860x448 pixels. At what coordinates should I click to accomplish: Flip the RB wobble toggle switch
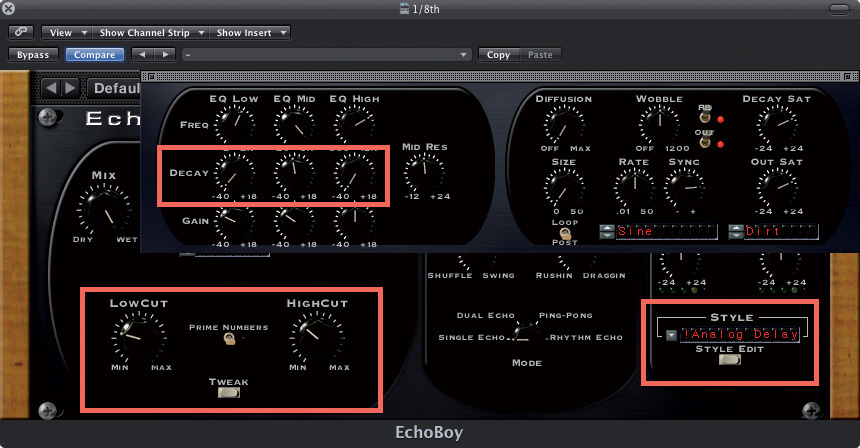click(705, 117)
